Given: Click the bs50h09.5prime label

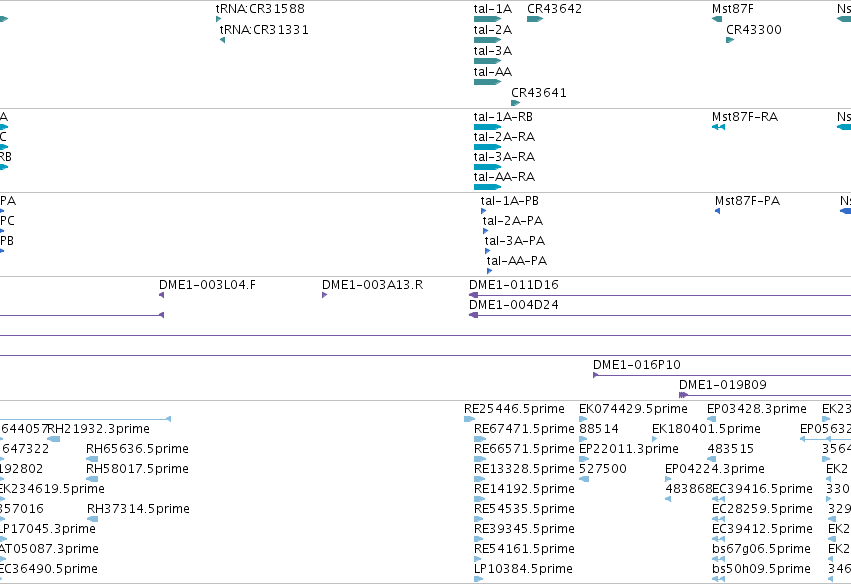Looking at the screenshot, I should tap(761, 569).
